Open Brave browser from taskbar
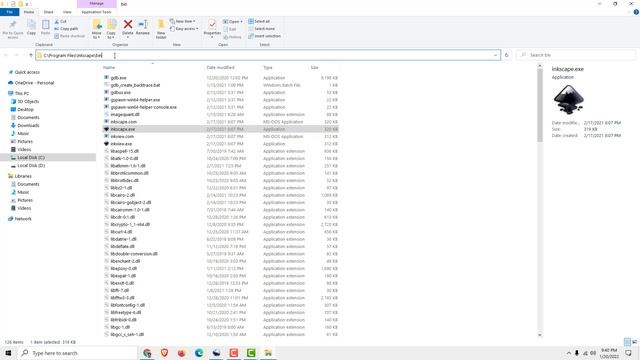Screen dimensions: 640x360 pos(164,353)
